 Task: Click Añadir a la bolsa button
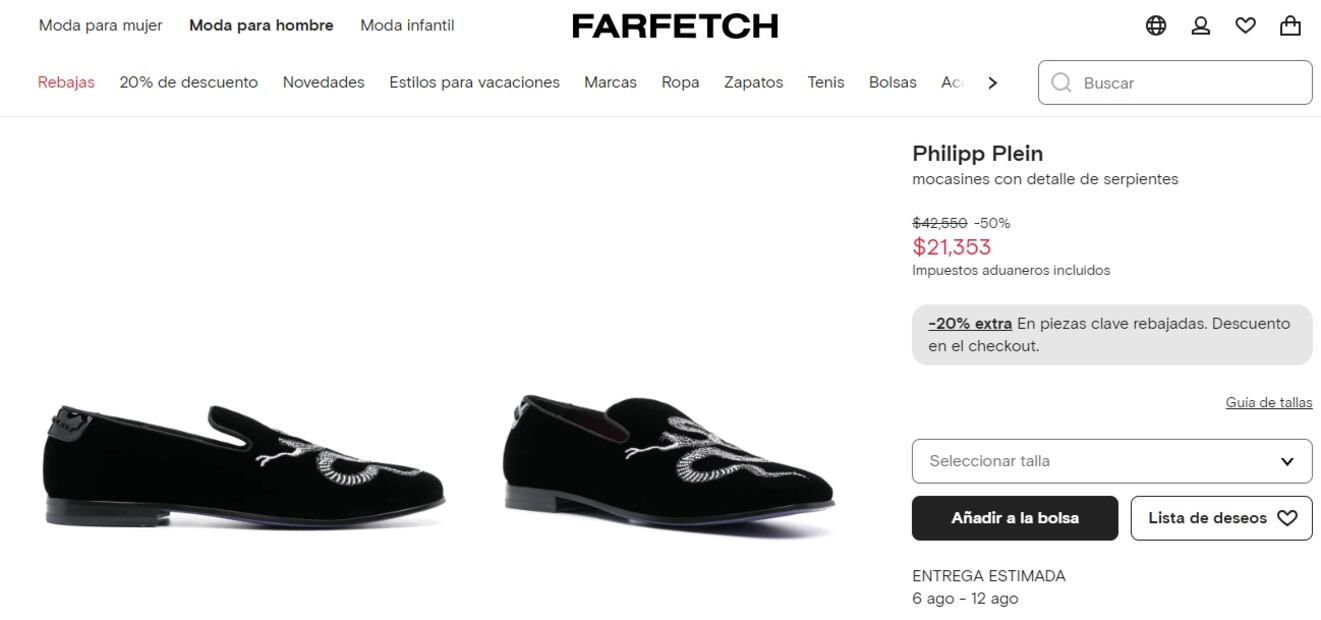[1014, 518]
